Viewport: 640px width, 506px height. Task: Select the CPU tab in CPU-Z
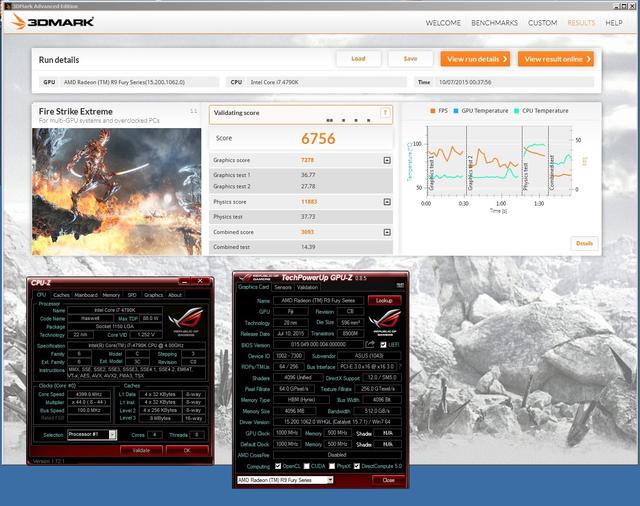[41, 295]
